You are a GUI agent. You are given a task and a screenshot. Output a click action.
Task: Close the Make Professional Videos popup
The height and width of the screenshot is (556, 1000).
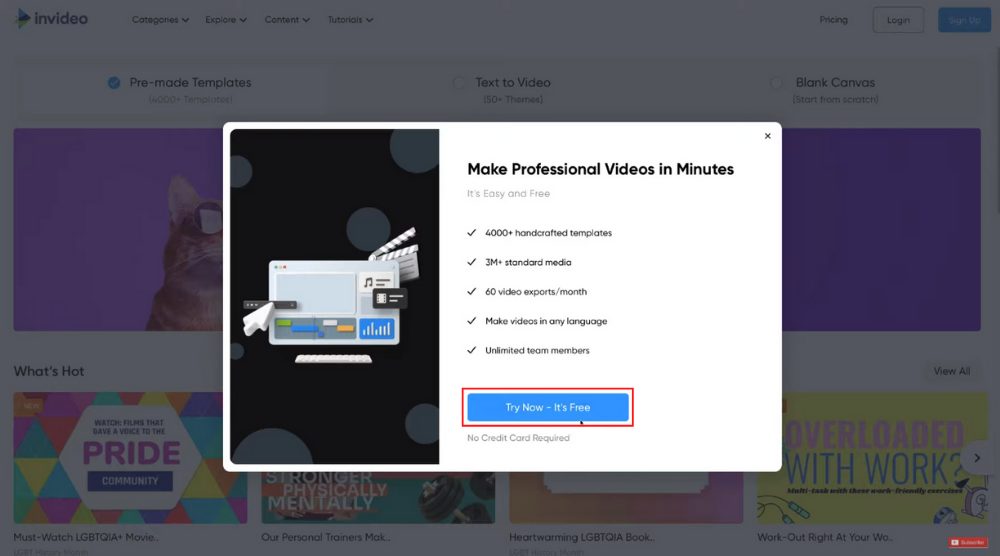click(768, 136)
